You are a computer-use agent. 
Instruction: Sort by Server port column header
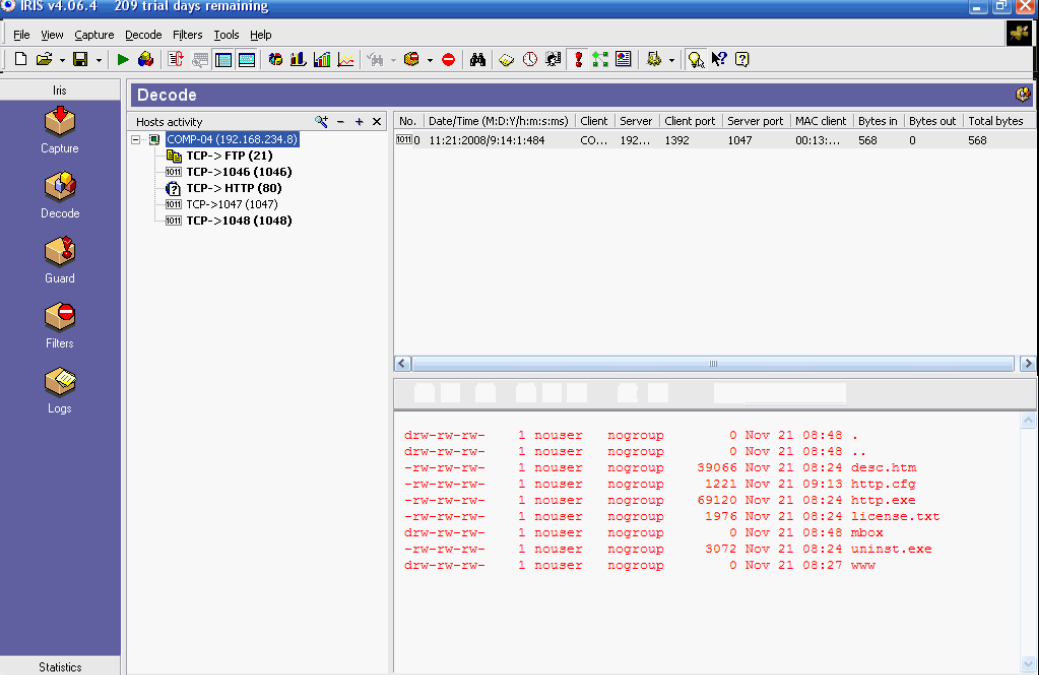pyautogui.click(x=755, y=121)
